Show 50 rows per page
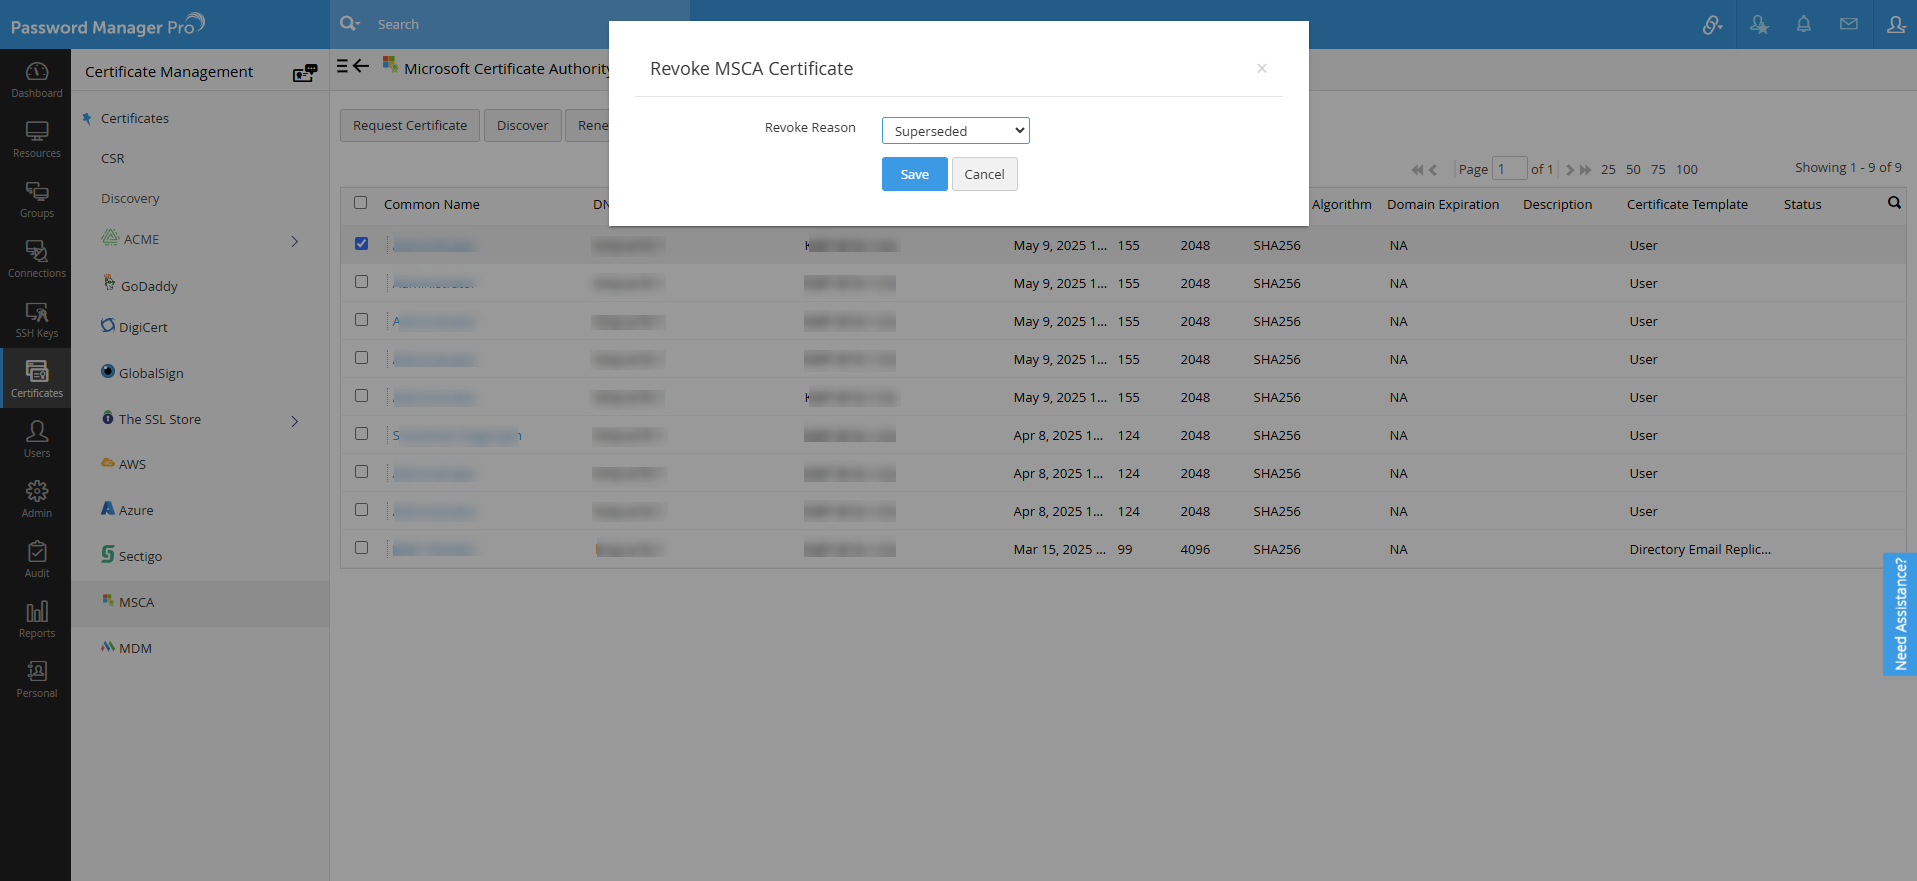Viewport: 1917px width, 881px height. [x=1633, y=169]
